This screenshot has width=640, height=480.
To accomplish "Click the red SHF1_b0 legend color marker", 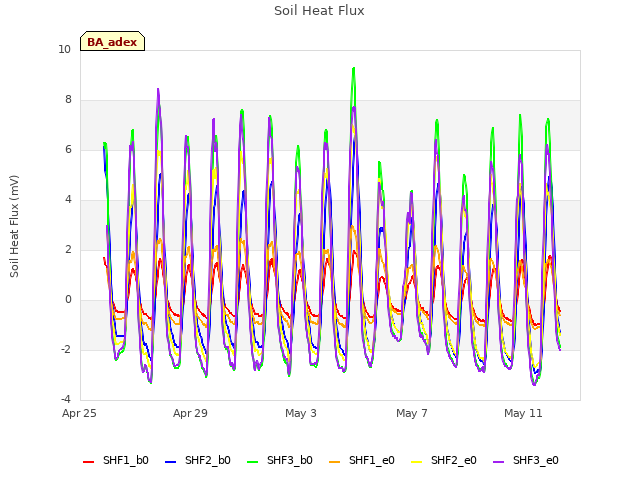I will [x=89, y=462].
